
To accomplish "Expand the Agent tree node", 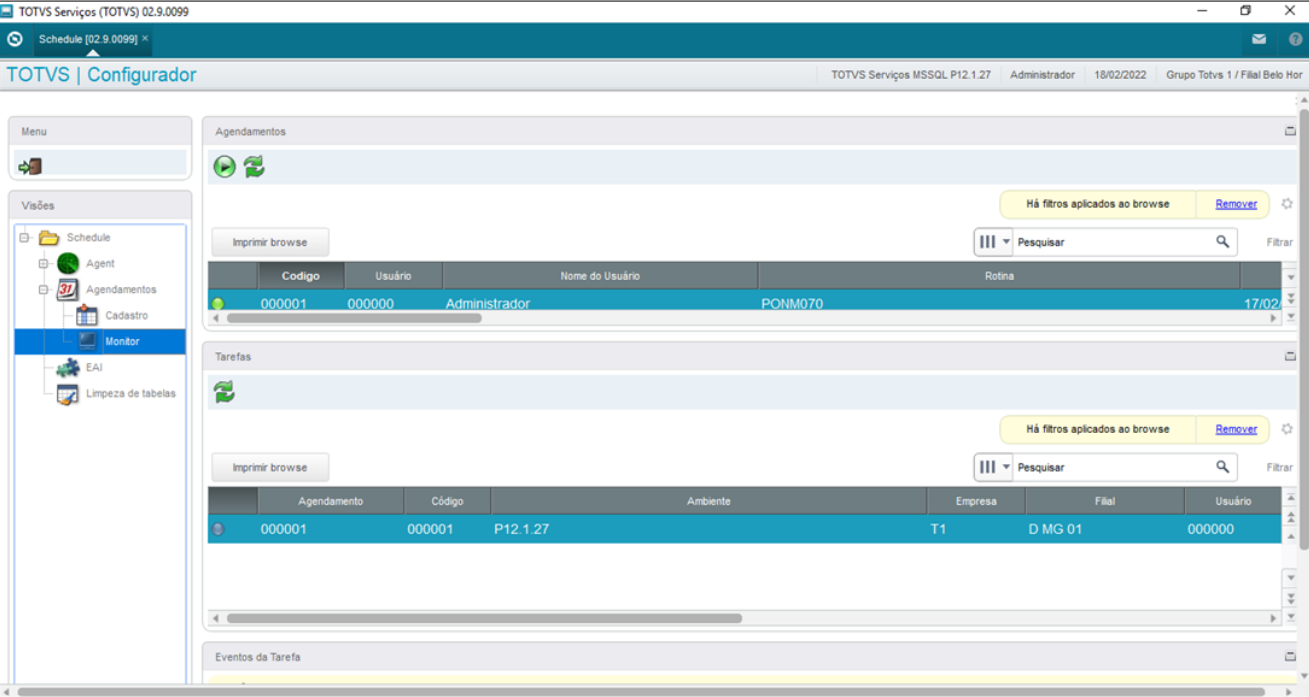I will coord(43,264).
